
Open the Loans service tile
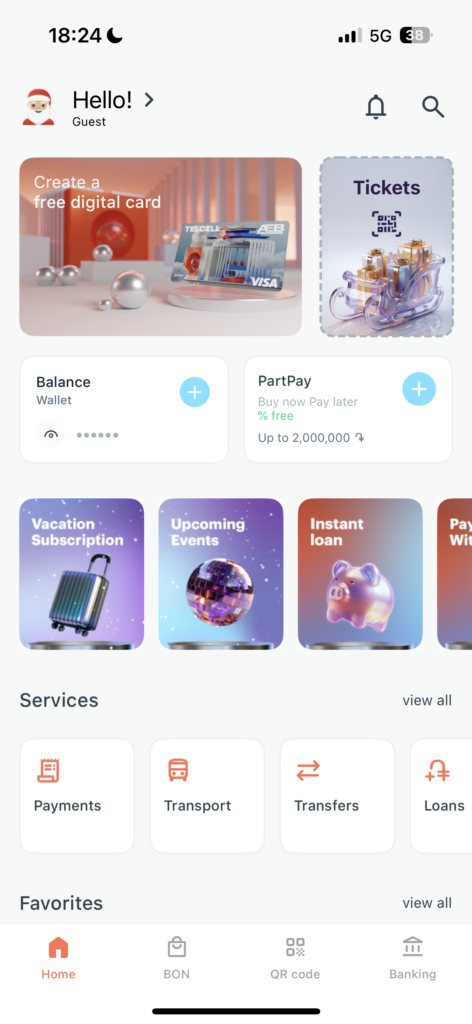pos(441,795)
